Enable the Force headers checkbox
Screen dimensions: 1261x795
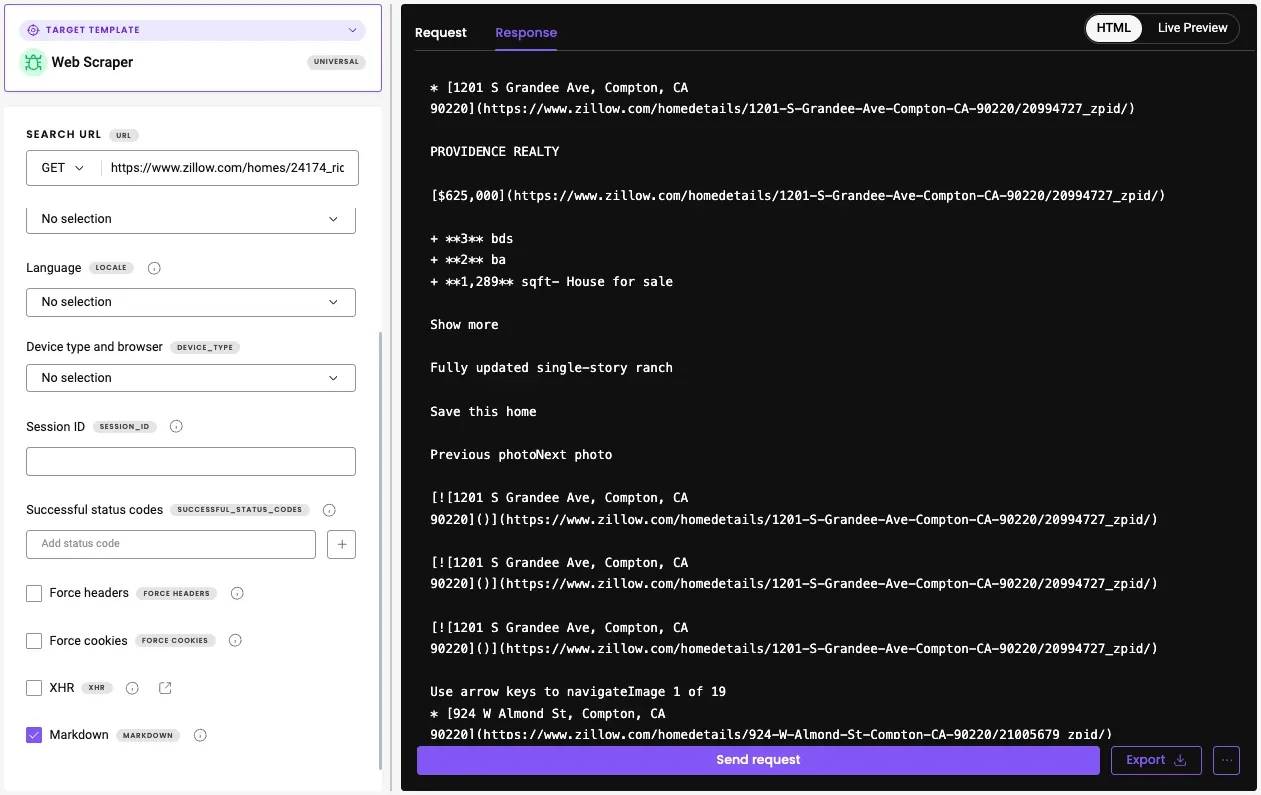pos(34,593)
